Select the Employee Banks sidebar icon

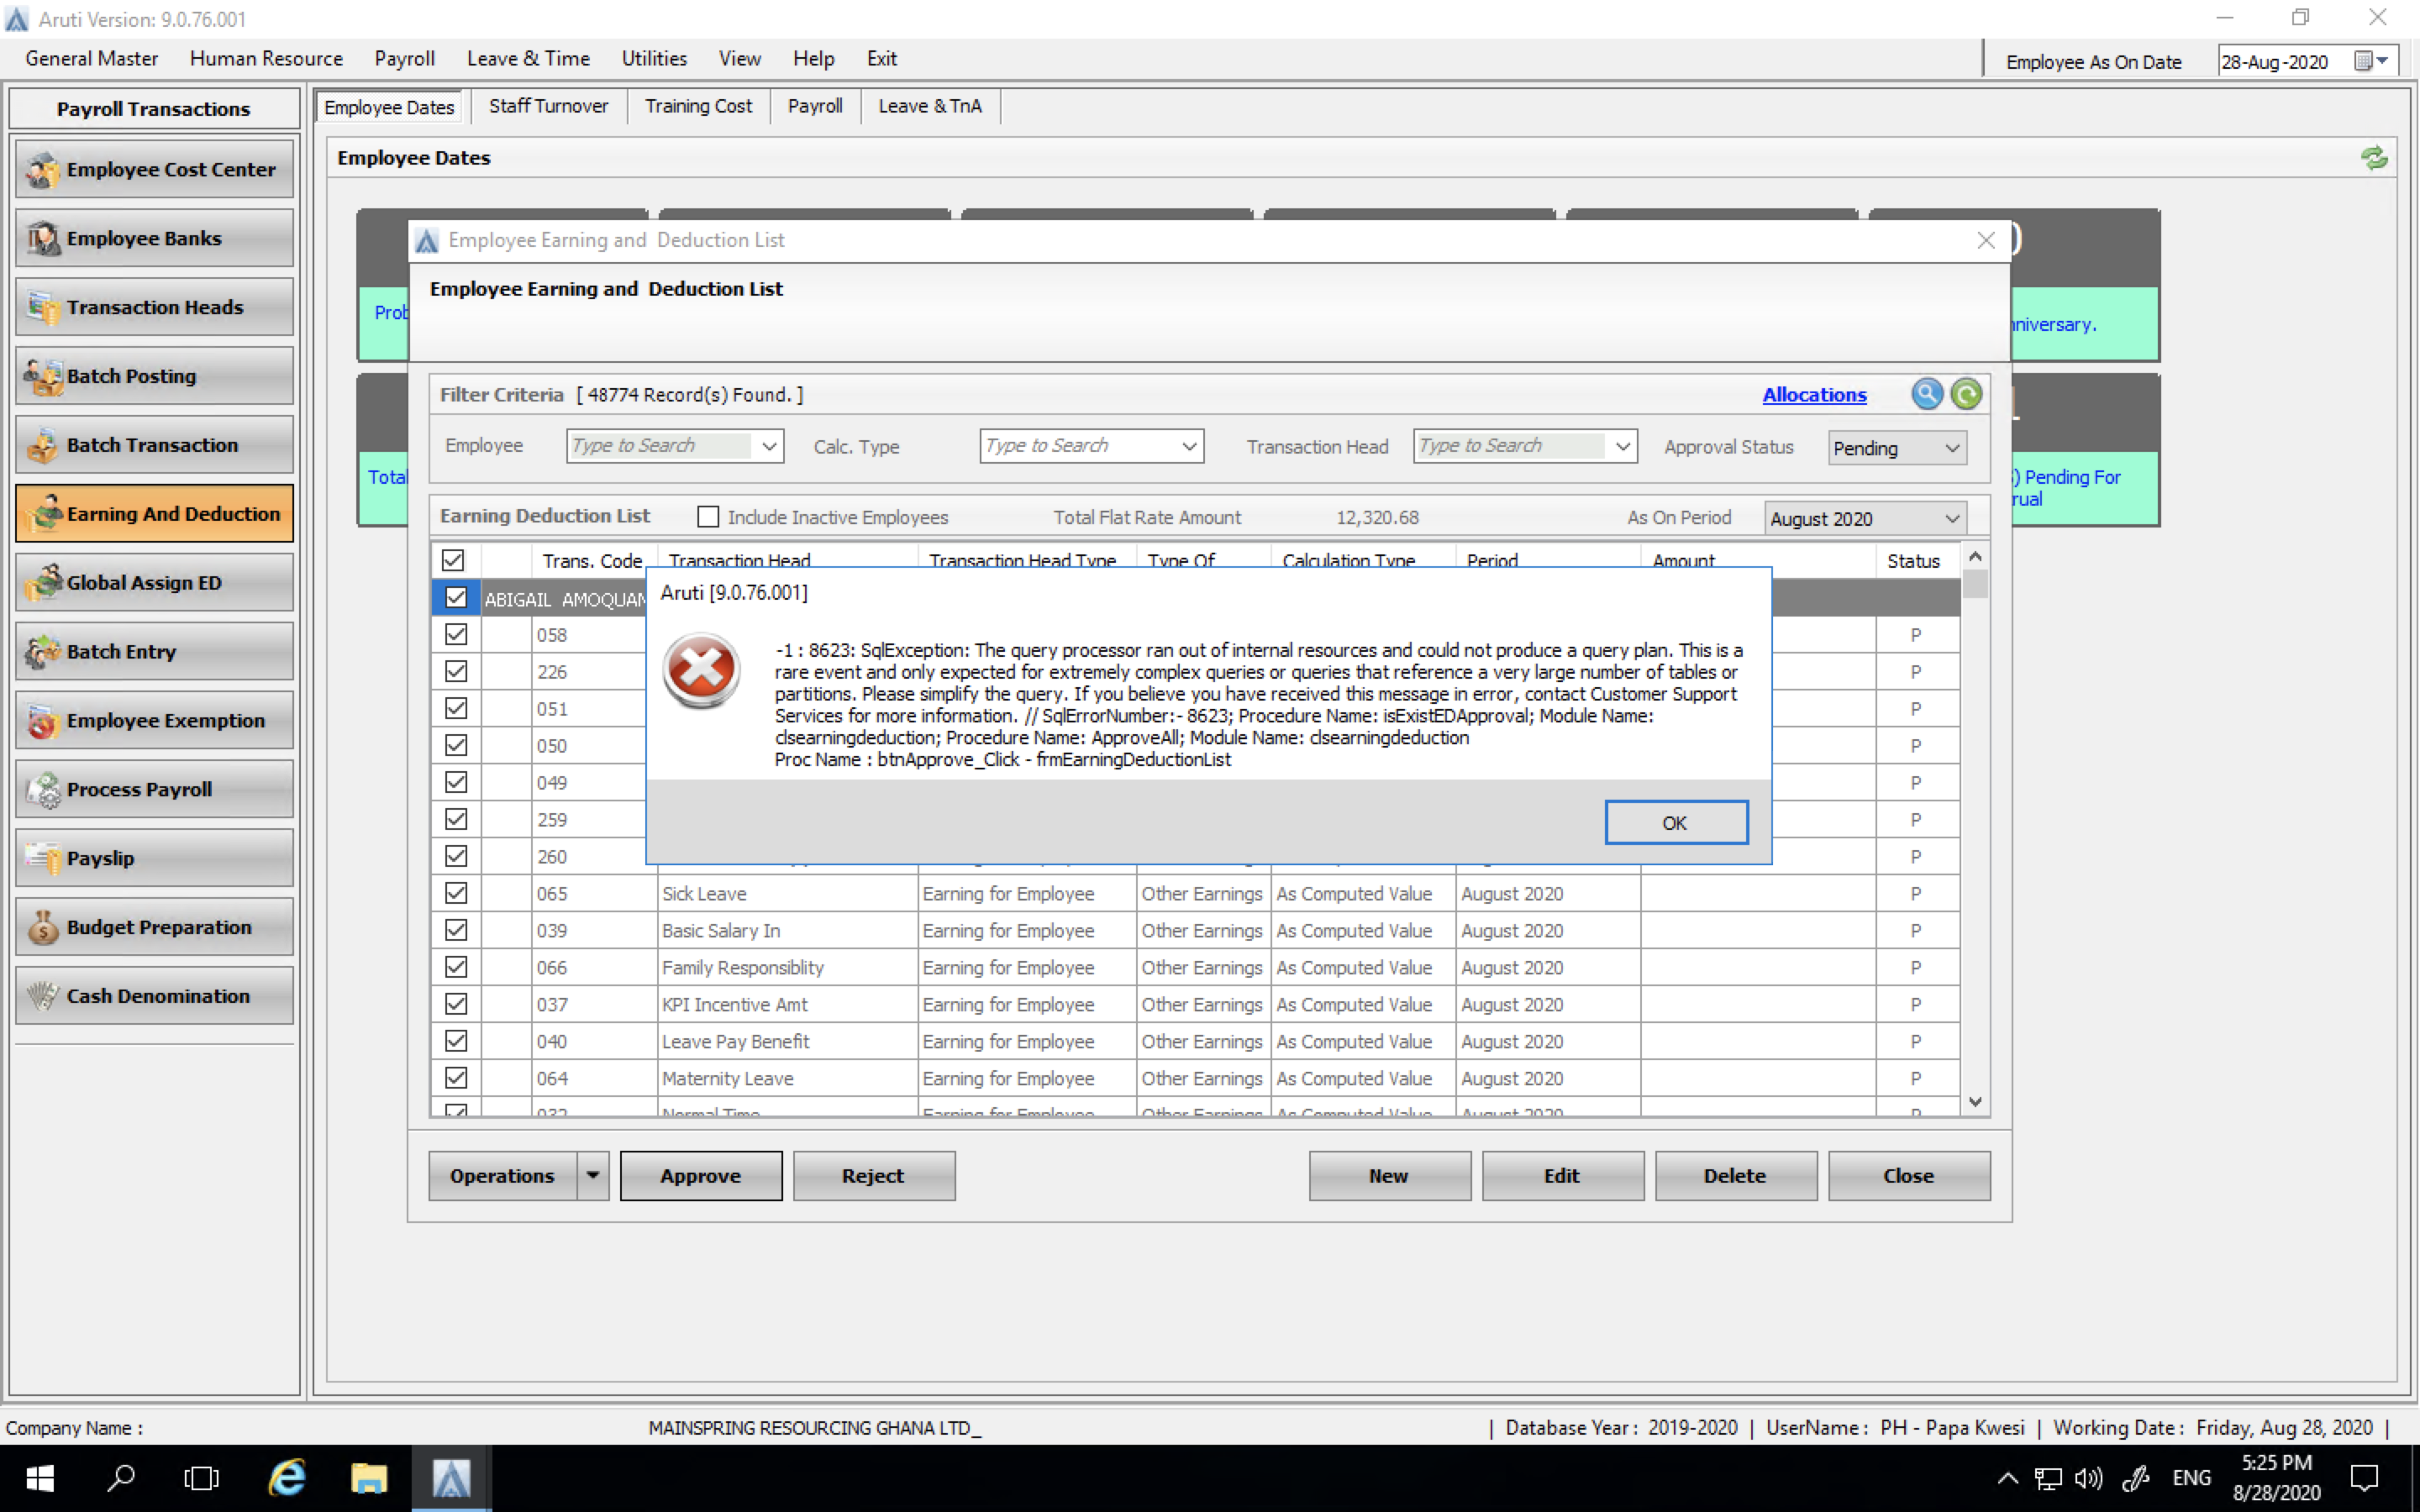click(154, 238)
